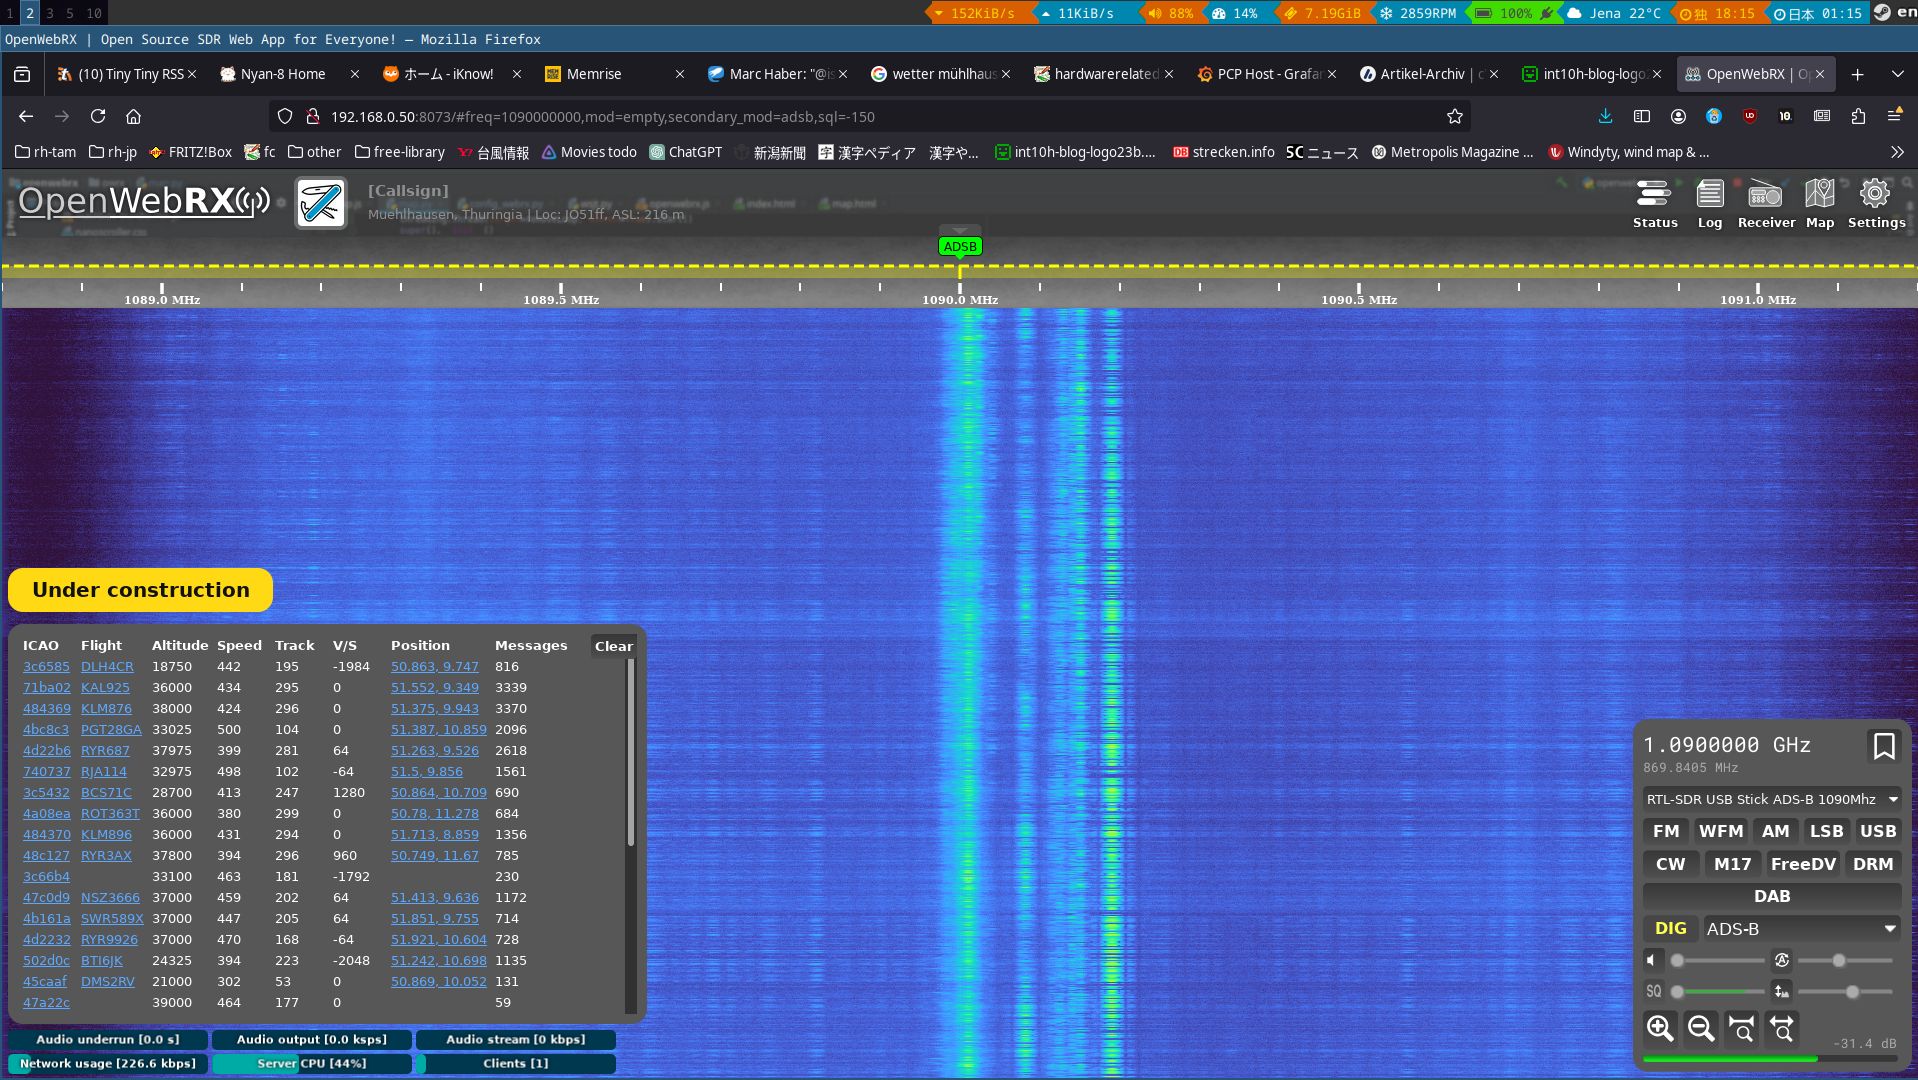Select LSB demodulation mode

tap(1826, 831)
